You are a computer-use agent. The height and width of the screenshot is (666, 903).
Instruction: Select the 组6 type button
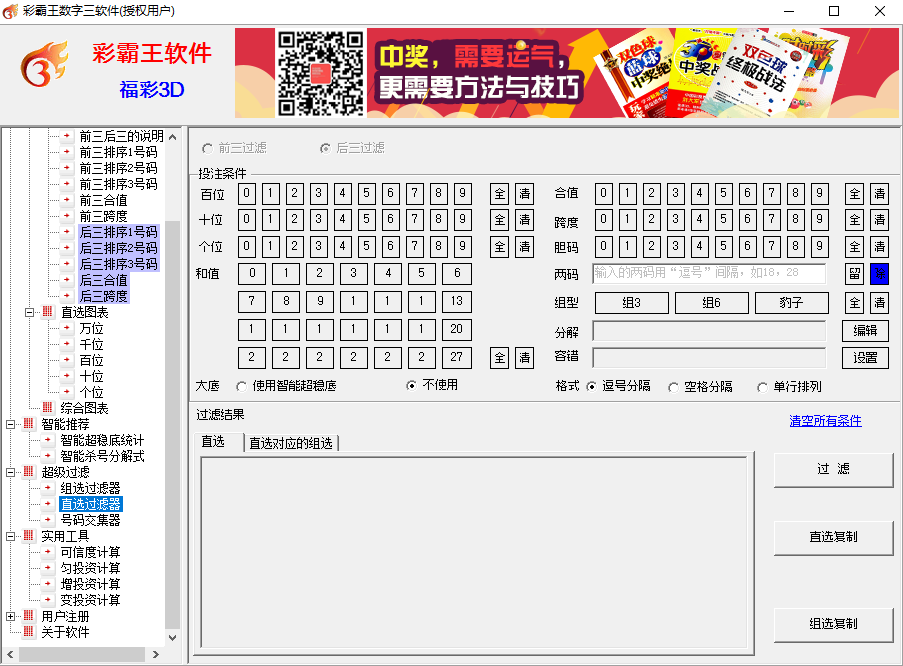point(712,302)
